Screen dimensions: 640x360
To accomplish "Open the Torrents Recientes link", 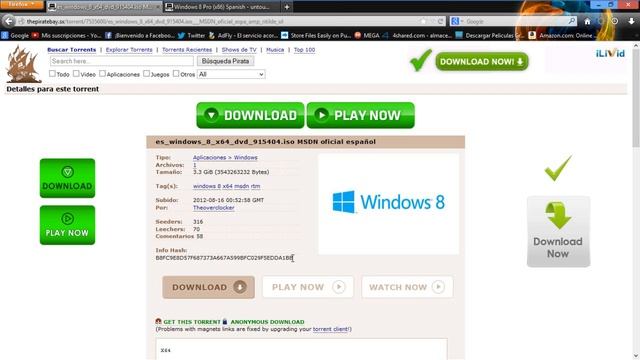I will pos(187,50).
